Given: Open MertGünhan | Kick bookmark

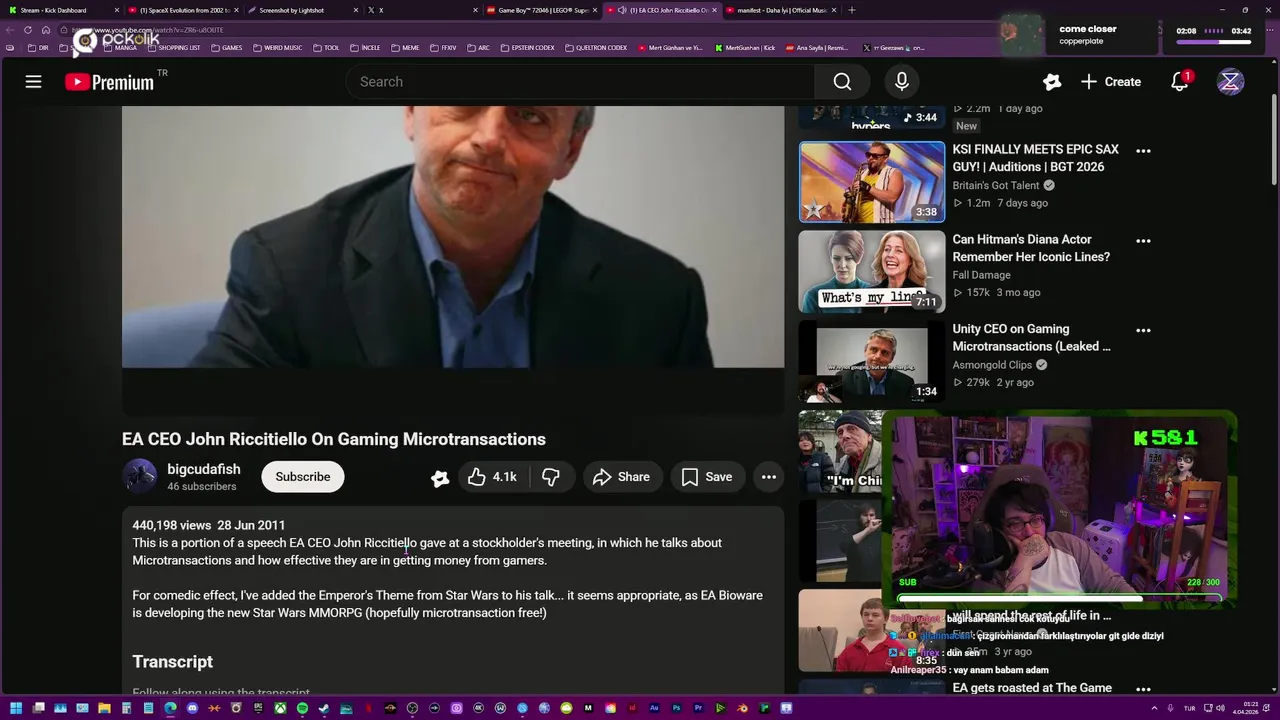Looking at the screenshot, I should point(745,48).
